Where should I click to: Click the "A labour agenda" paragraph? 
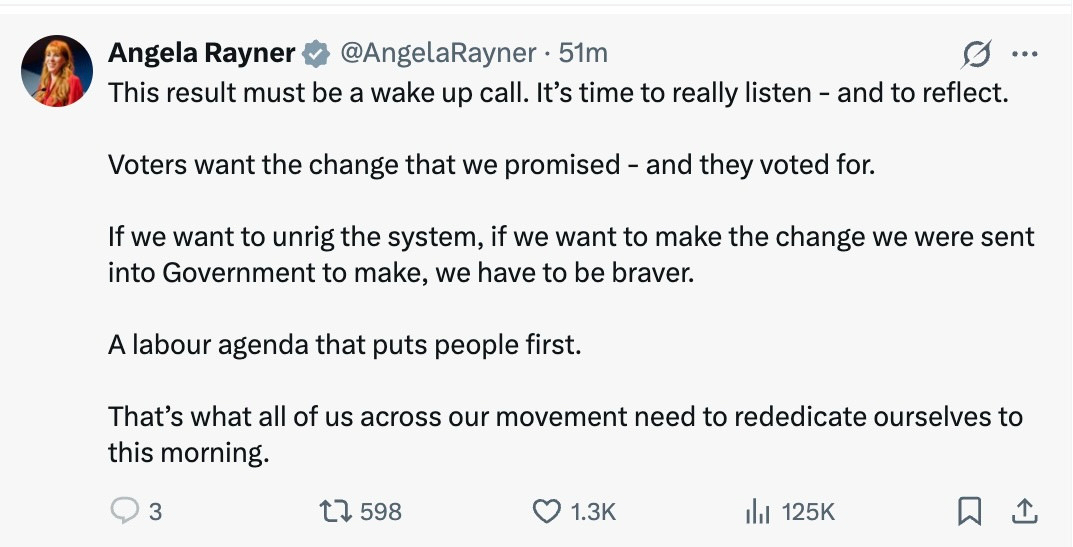tap(344, 345)
